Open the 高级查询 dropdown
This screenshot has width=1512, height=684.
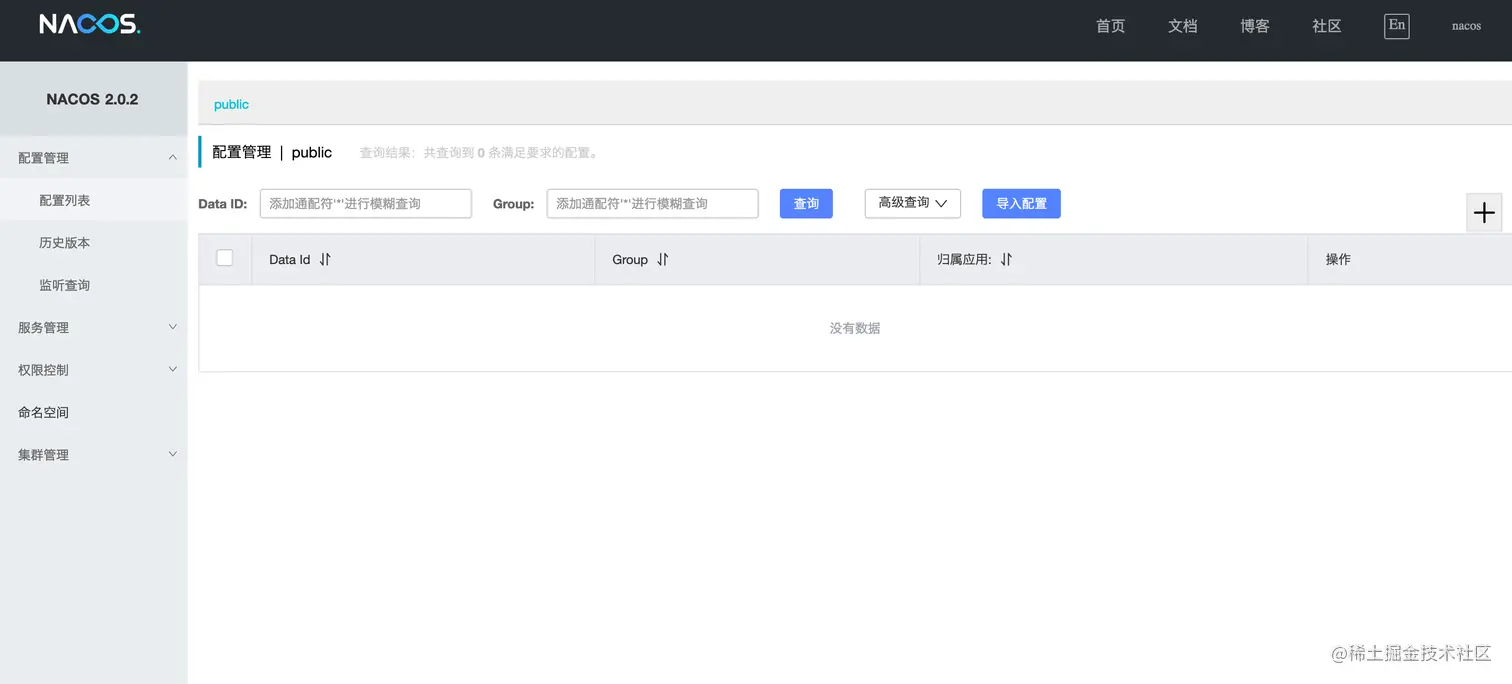(x=911, y=203)
